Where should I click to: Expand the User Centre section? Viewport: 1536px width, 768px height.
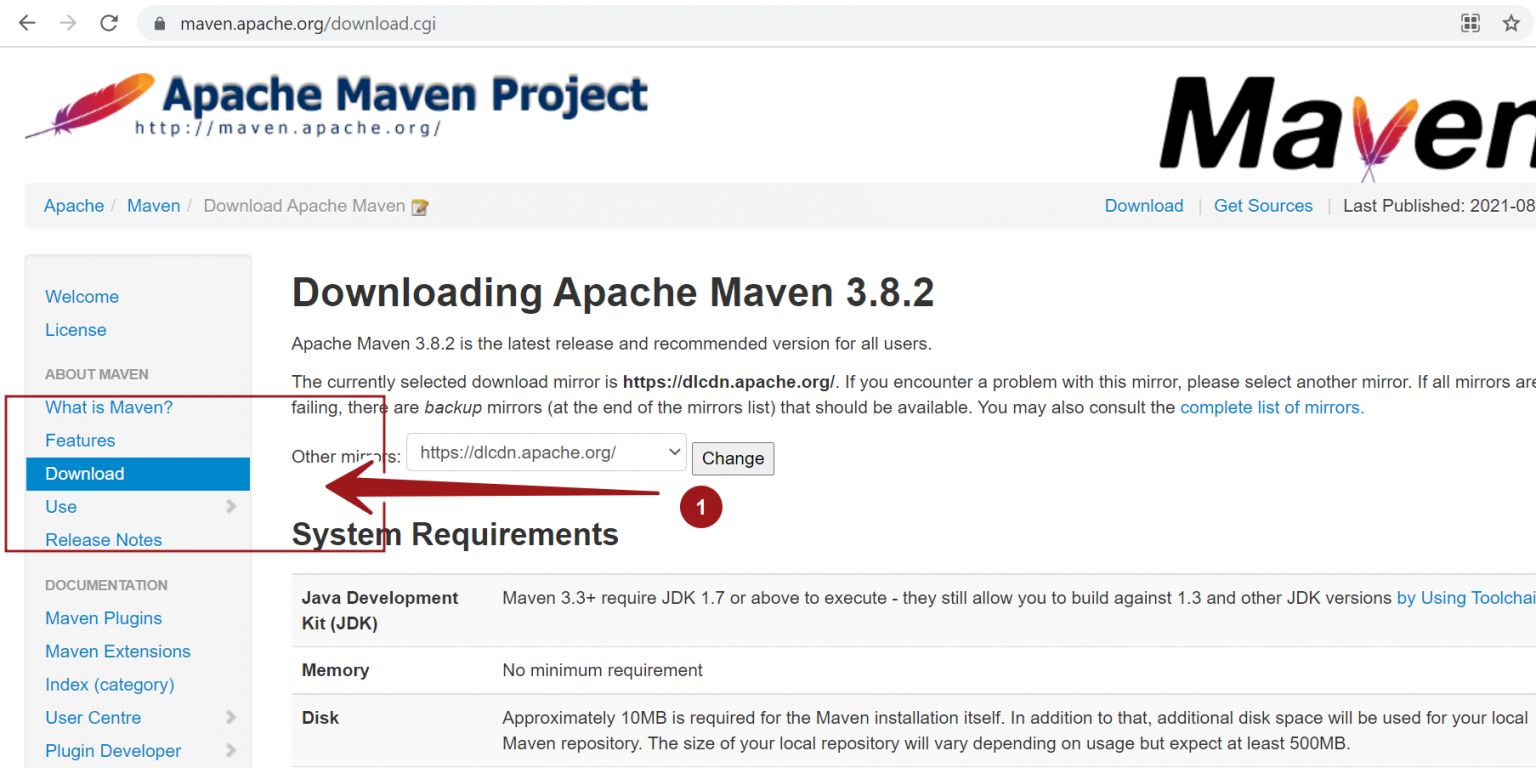pyautogui.click(x=93, y=717)
